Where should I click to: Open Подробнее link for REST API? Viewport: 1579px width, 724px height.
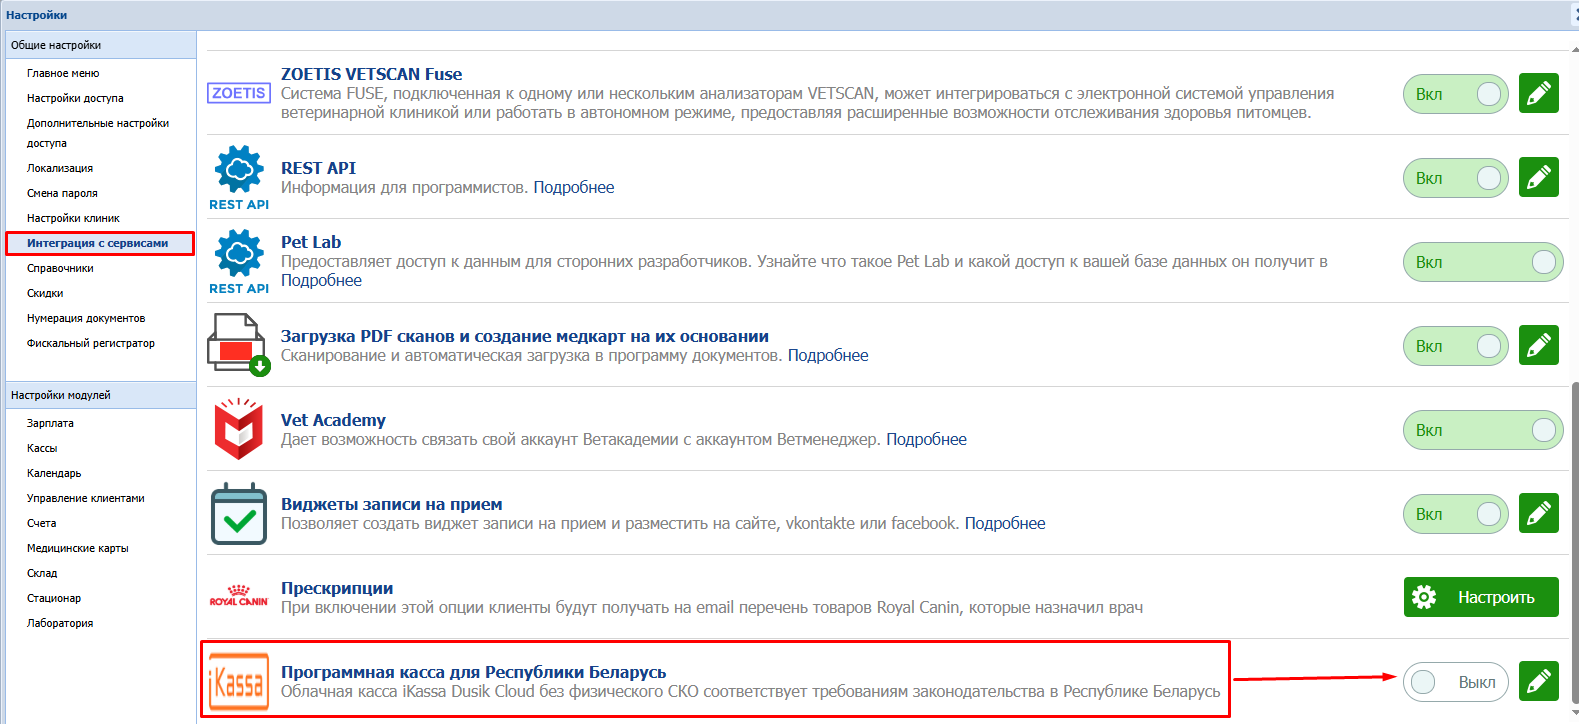pos(574,187)
